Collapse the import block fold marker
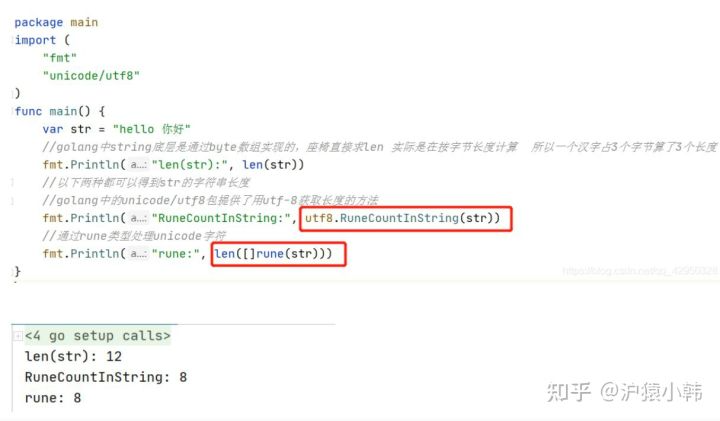720x421 pixels. (x=12, y=40)
